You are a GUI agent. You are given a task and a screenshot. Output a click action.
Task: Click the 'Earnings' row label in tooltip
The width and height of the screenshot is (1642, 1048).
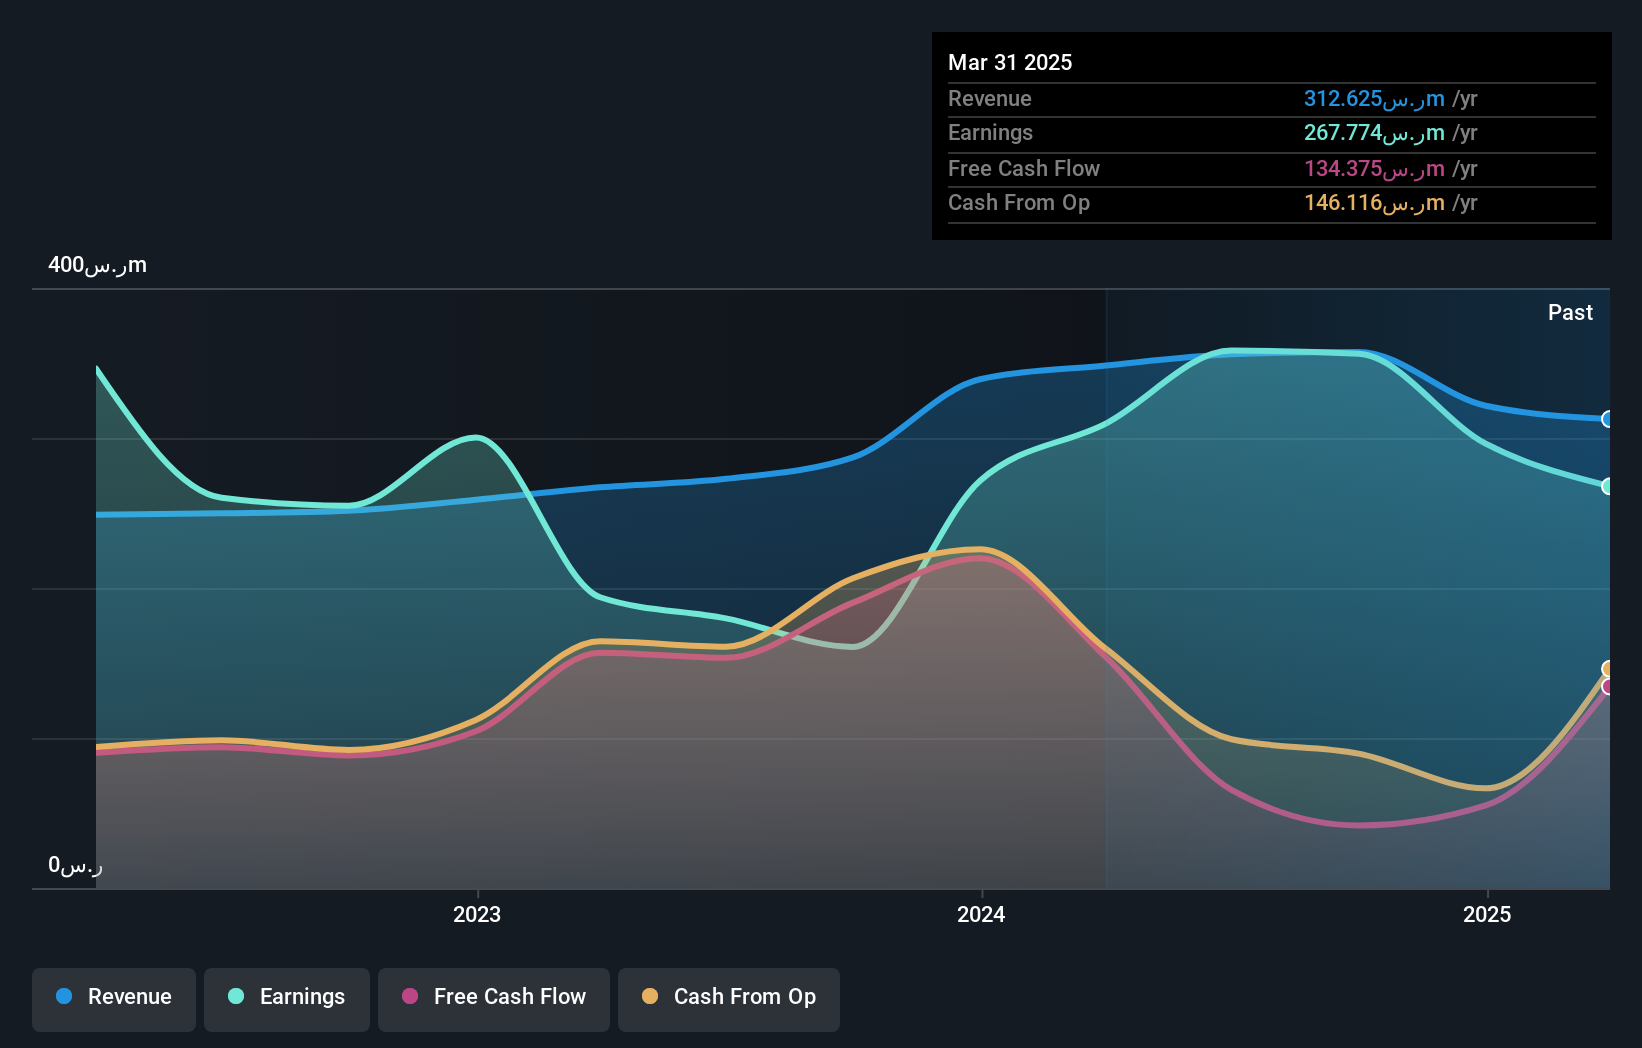pyautogui.click(x=990, y=133)
